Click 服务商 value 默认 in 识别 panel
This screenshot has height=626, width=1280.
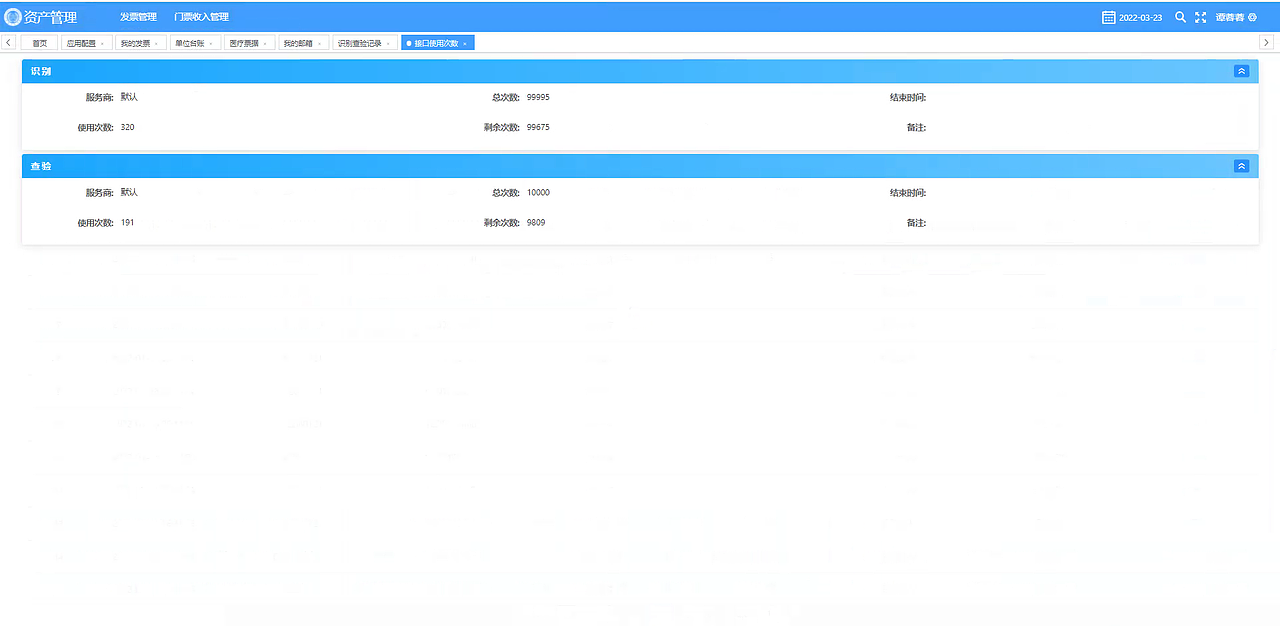click(x=129, y=98)
